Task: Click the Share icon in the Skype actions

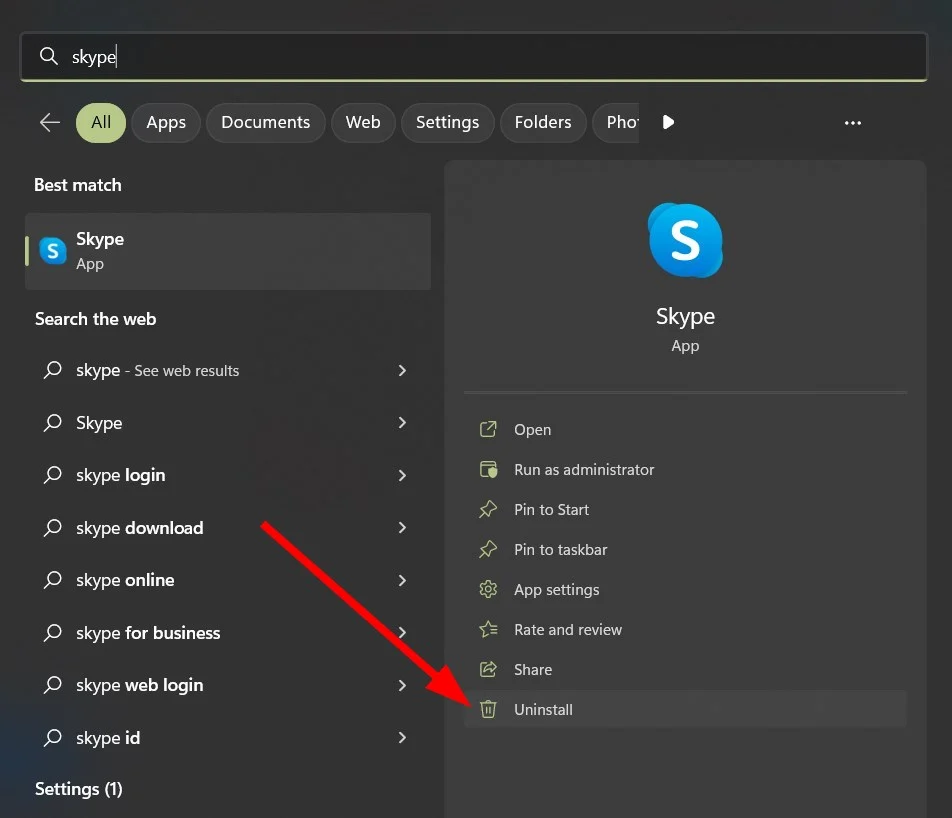Action: pos(488,669)
